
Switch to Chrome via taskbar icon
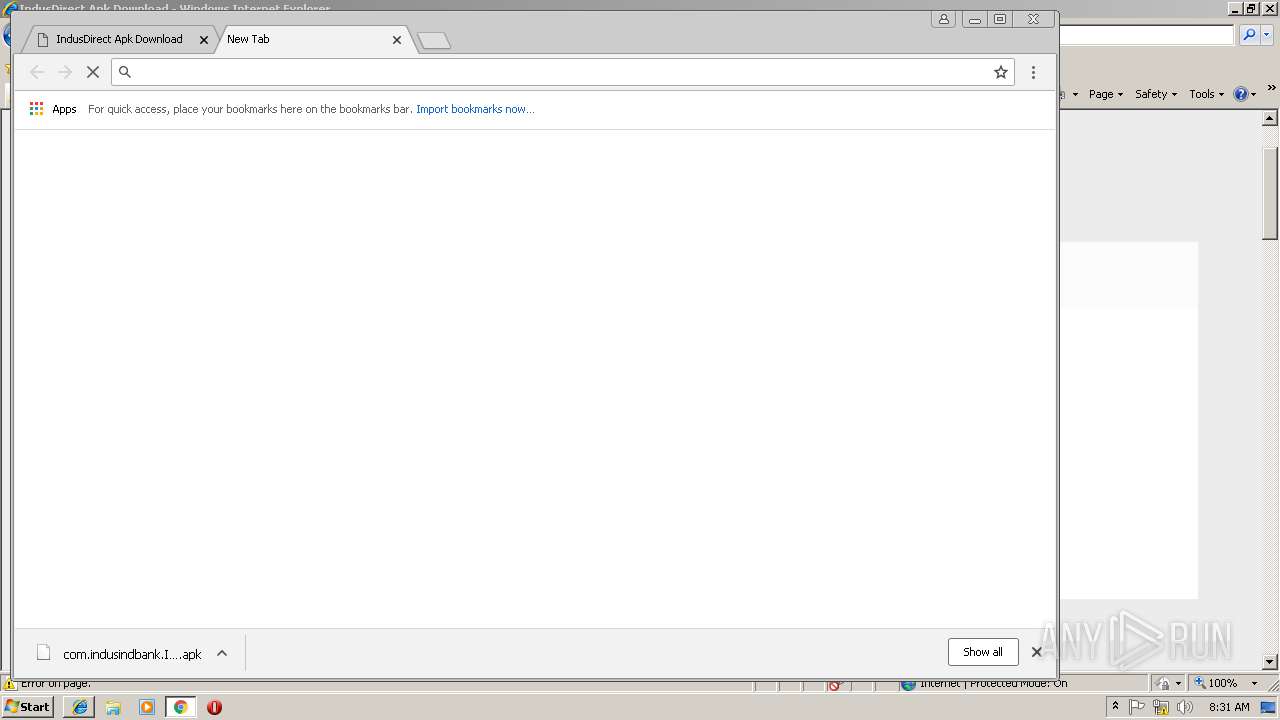click(180, 707)
